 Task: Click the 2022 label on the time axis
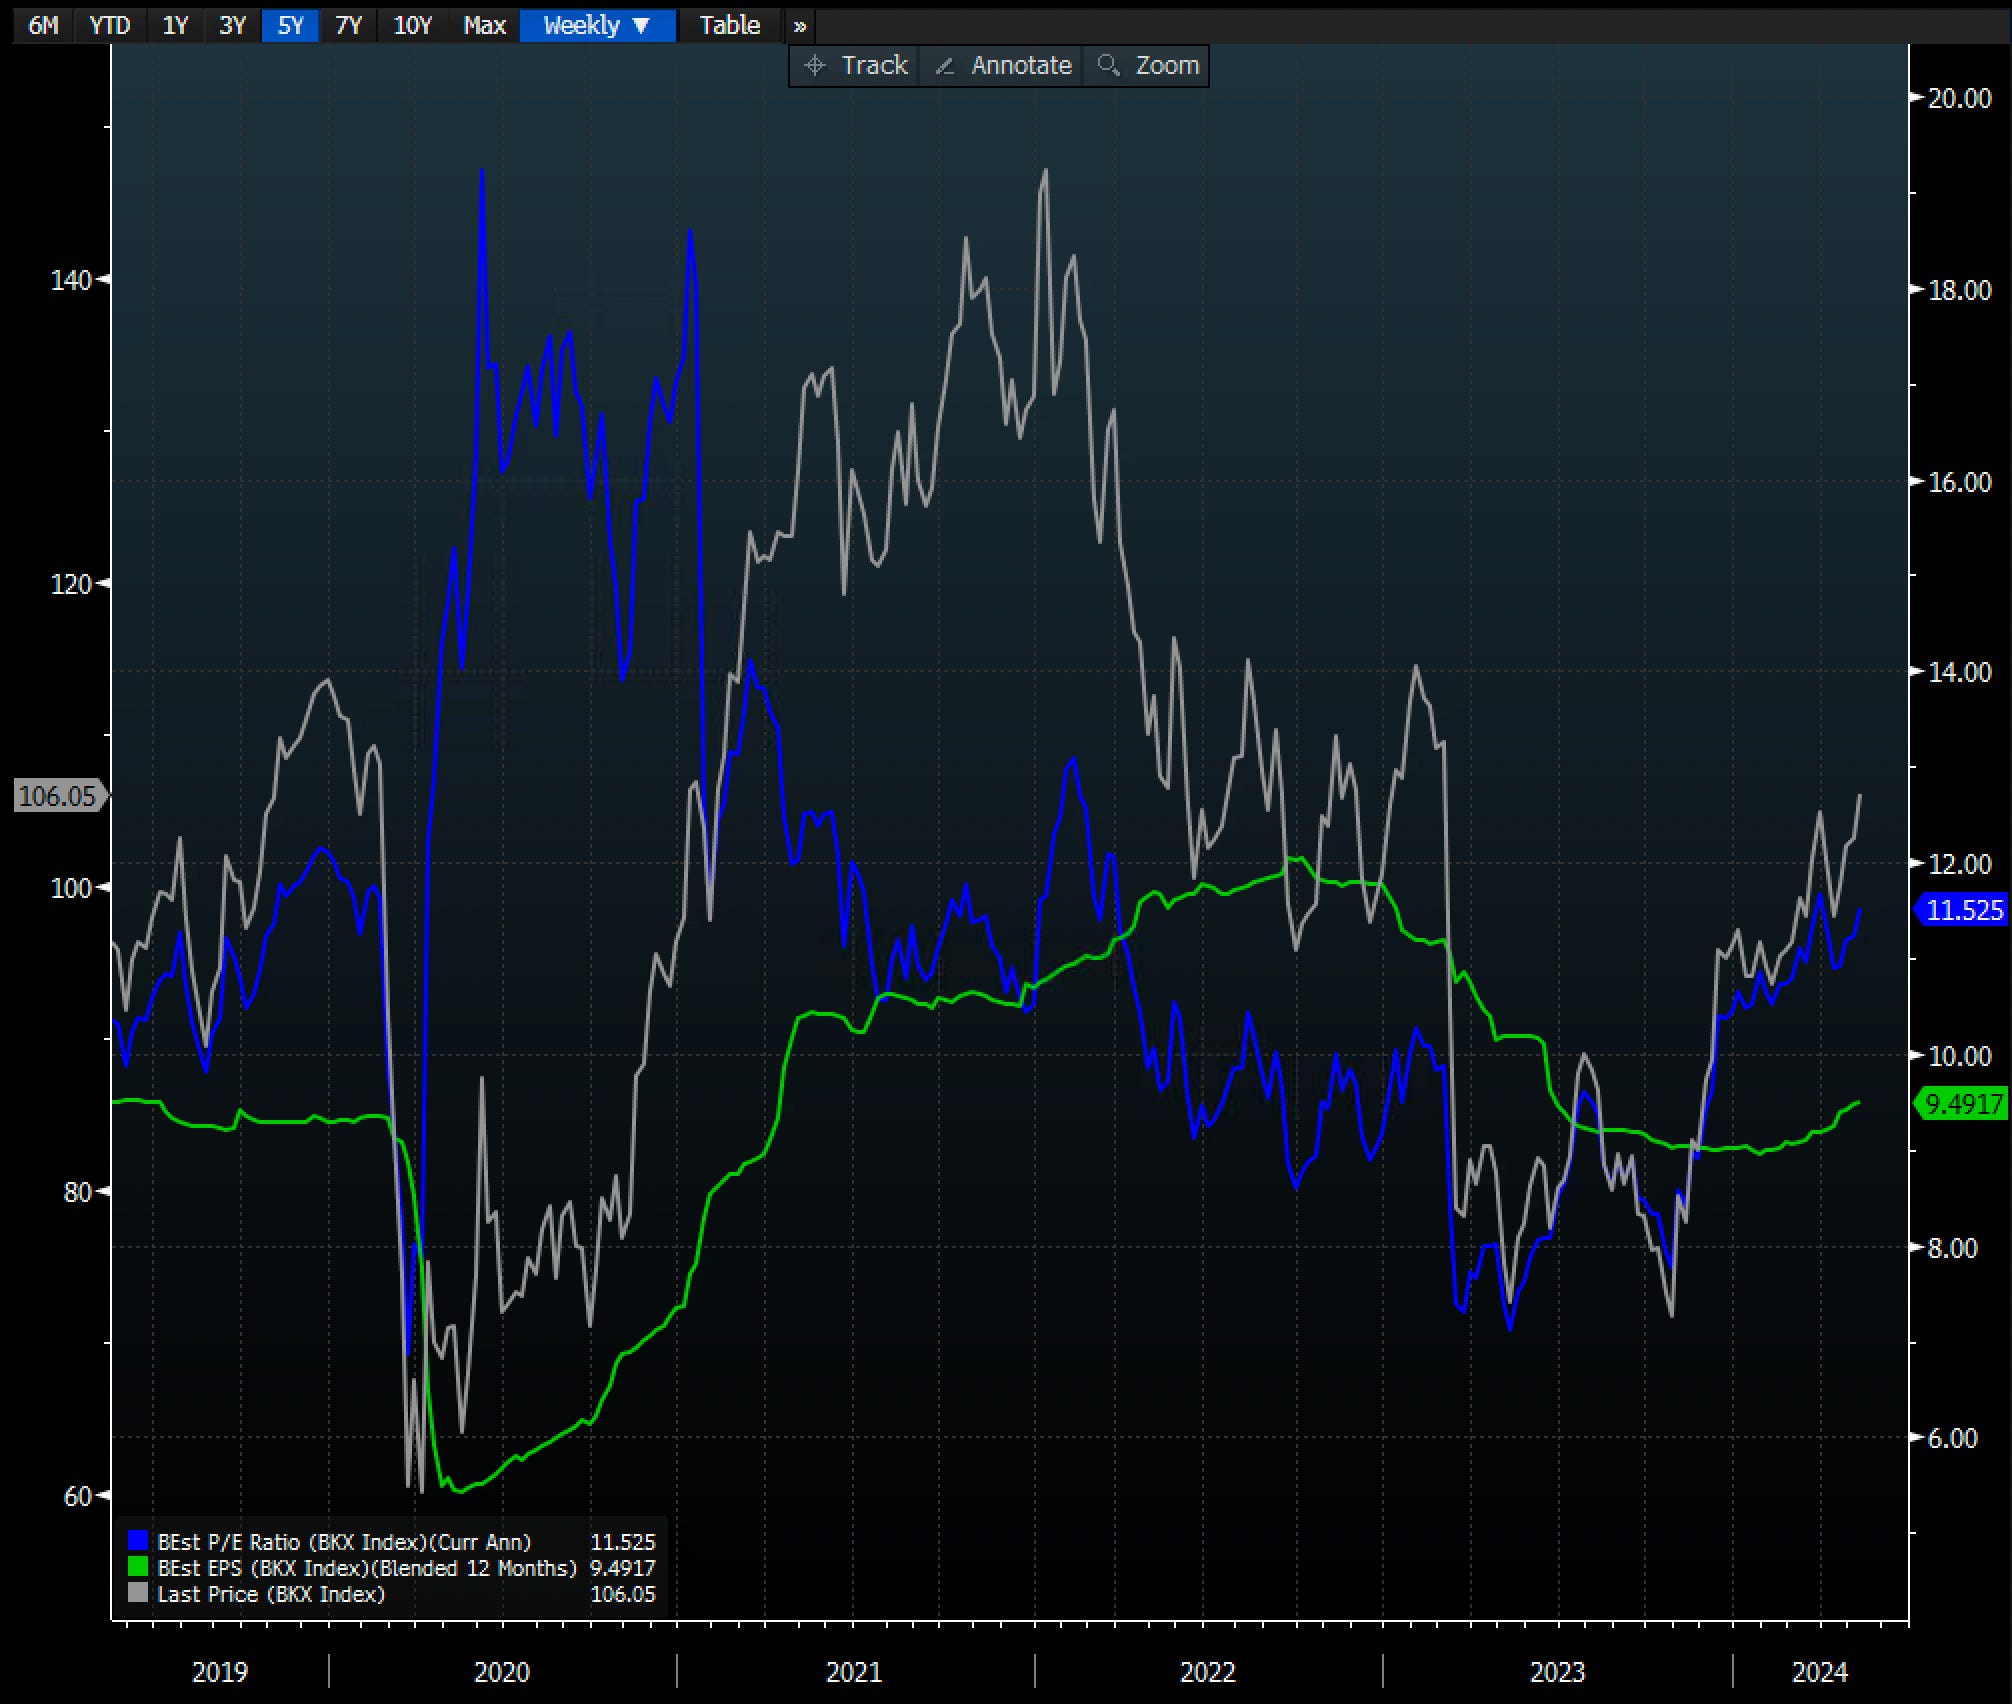tap(1208, 1671)
